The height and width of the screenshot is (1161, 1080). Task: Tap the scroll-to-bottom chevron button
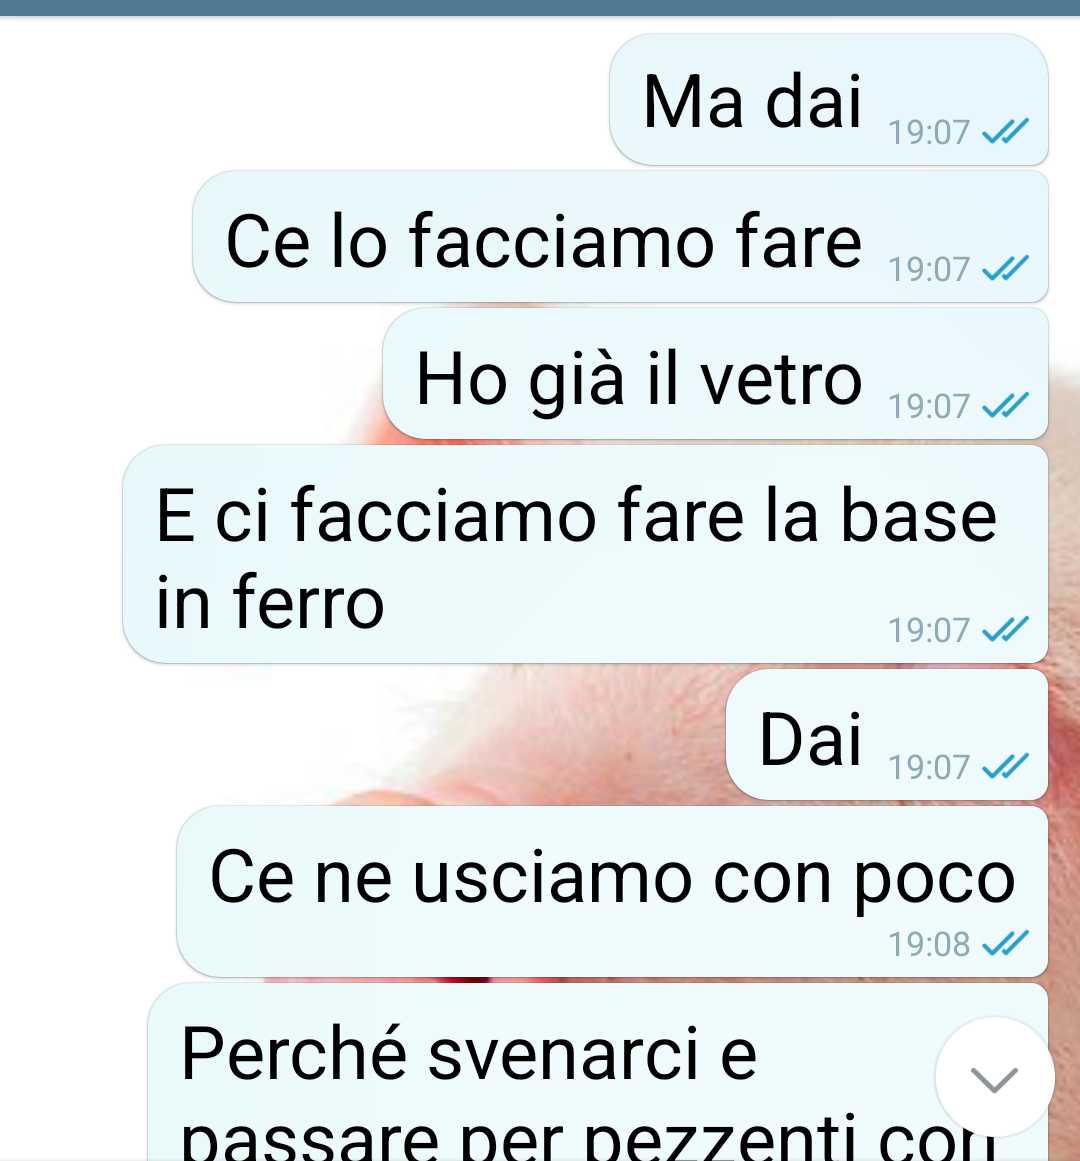[994, 1078]
